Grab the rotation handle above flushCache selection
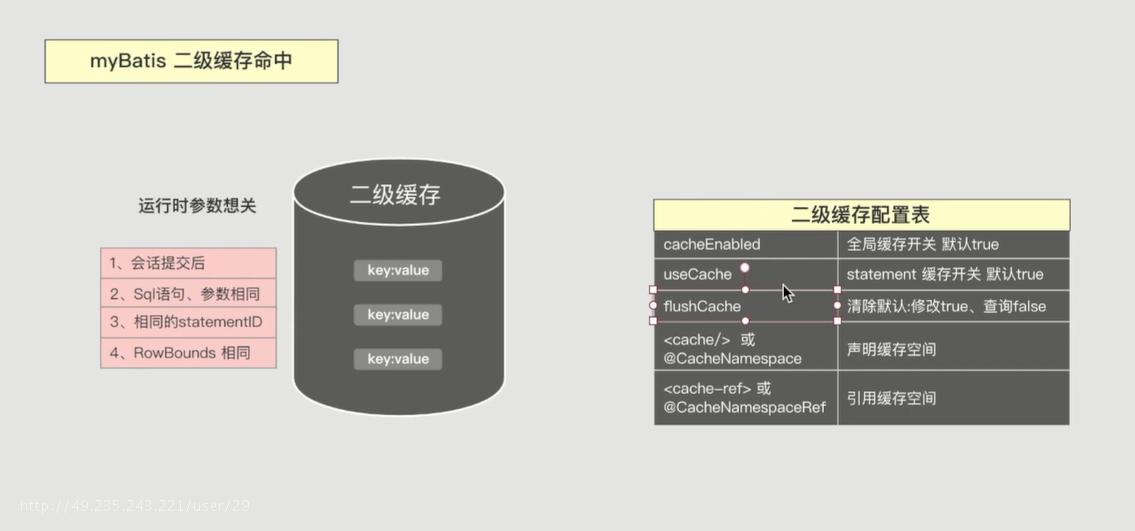 click(x=744, y=268)
